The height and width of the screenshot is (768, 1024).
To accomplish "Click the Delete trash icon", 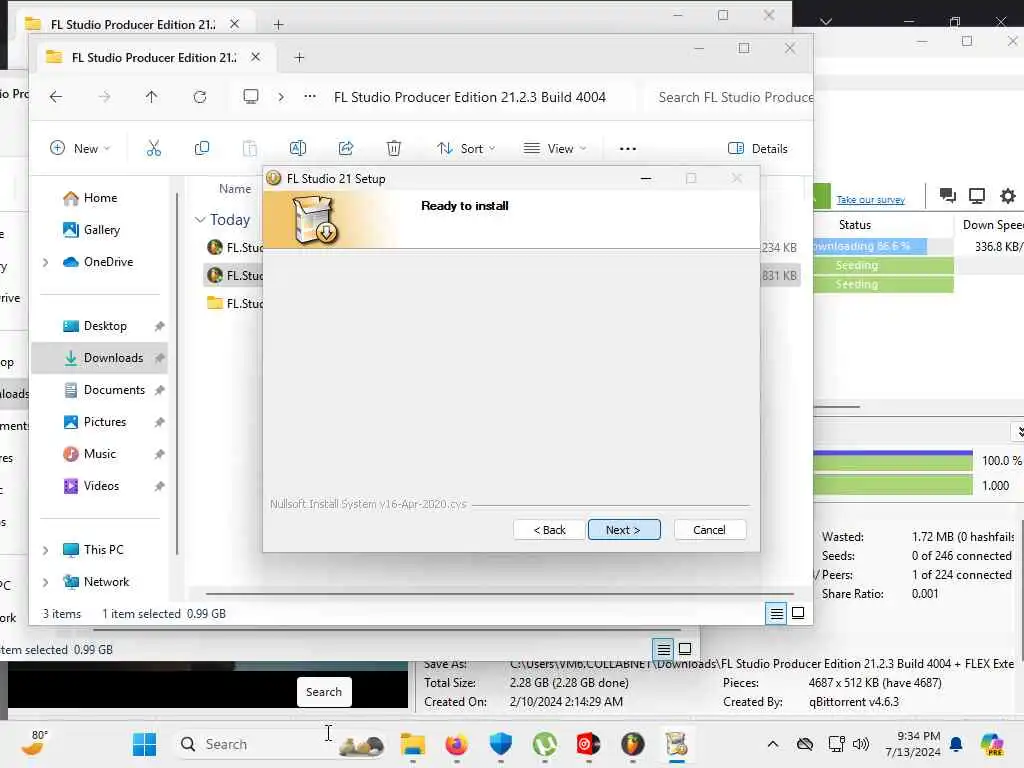I will tap(394, 148).
